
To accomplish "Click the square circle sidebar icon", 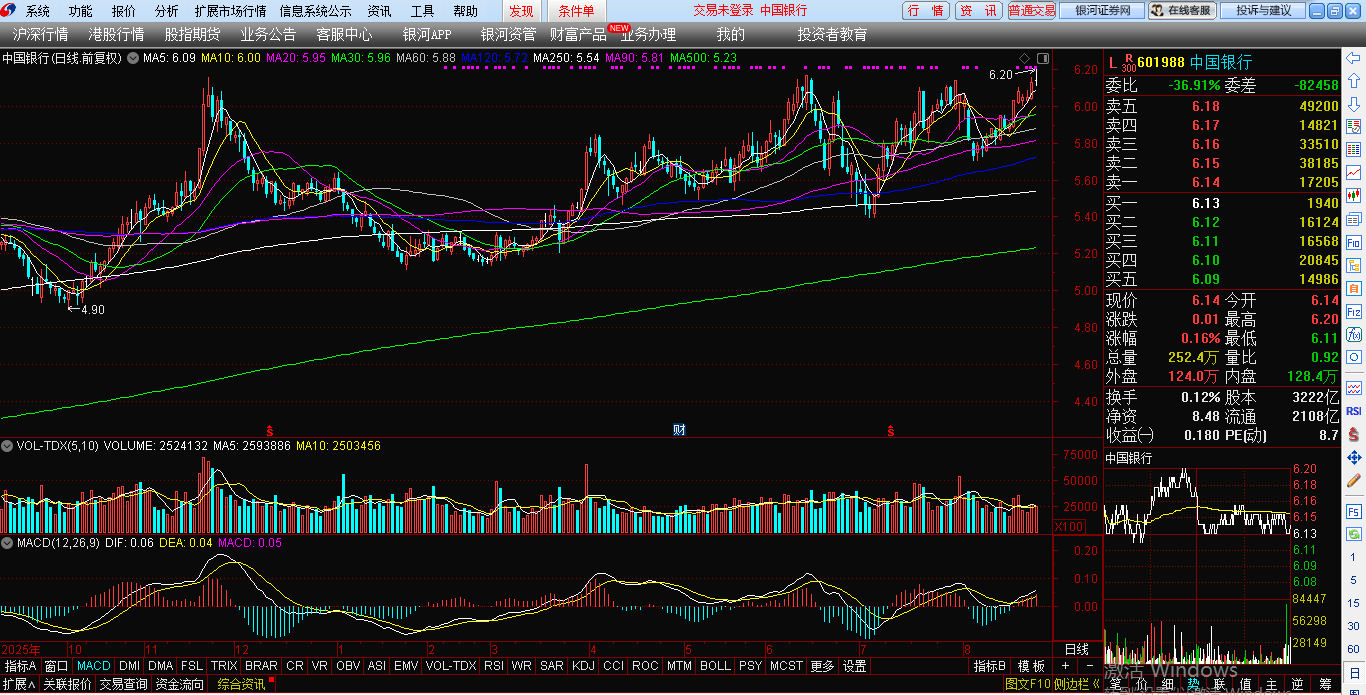I will 1354,357.
